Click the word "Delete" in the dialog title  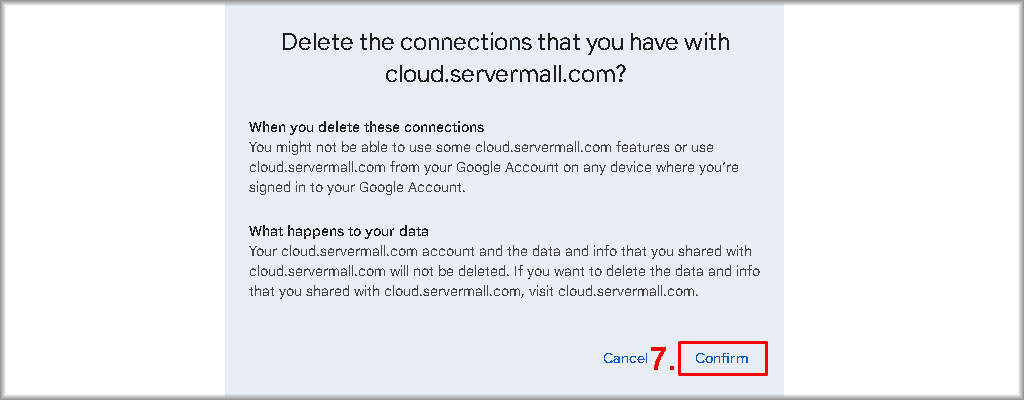pos(314,42)
